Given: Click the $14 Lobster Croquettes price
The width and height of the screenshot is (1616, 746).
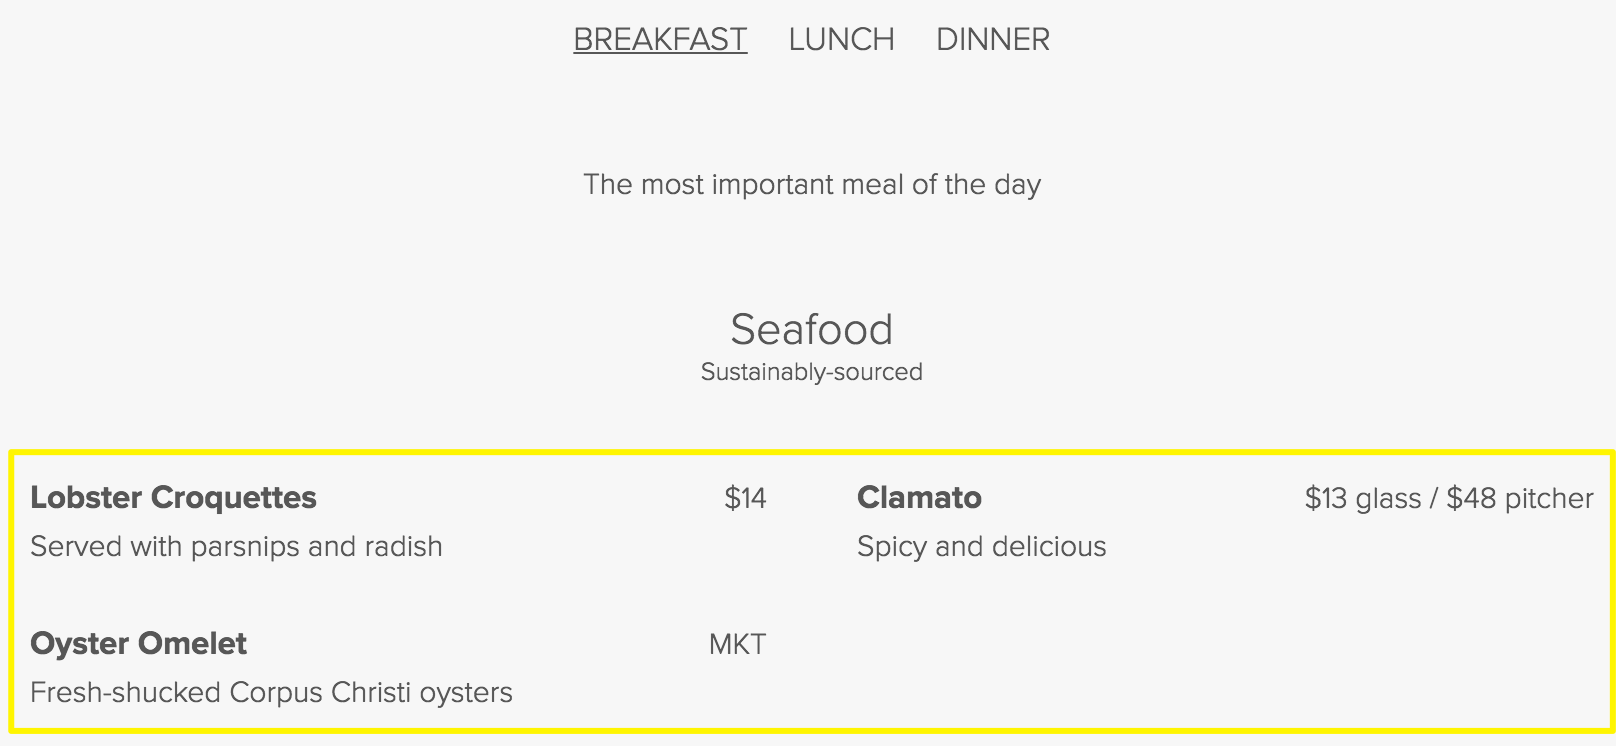Looking at the screenshot, I should tap(745, 498).
